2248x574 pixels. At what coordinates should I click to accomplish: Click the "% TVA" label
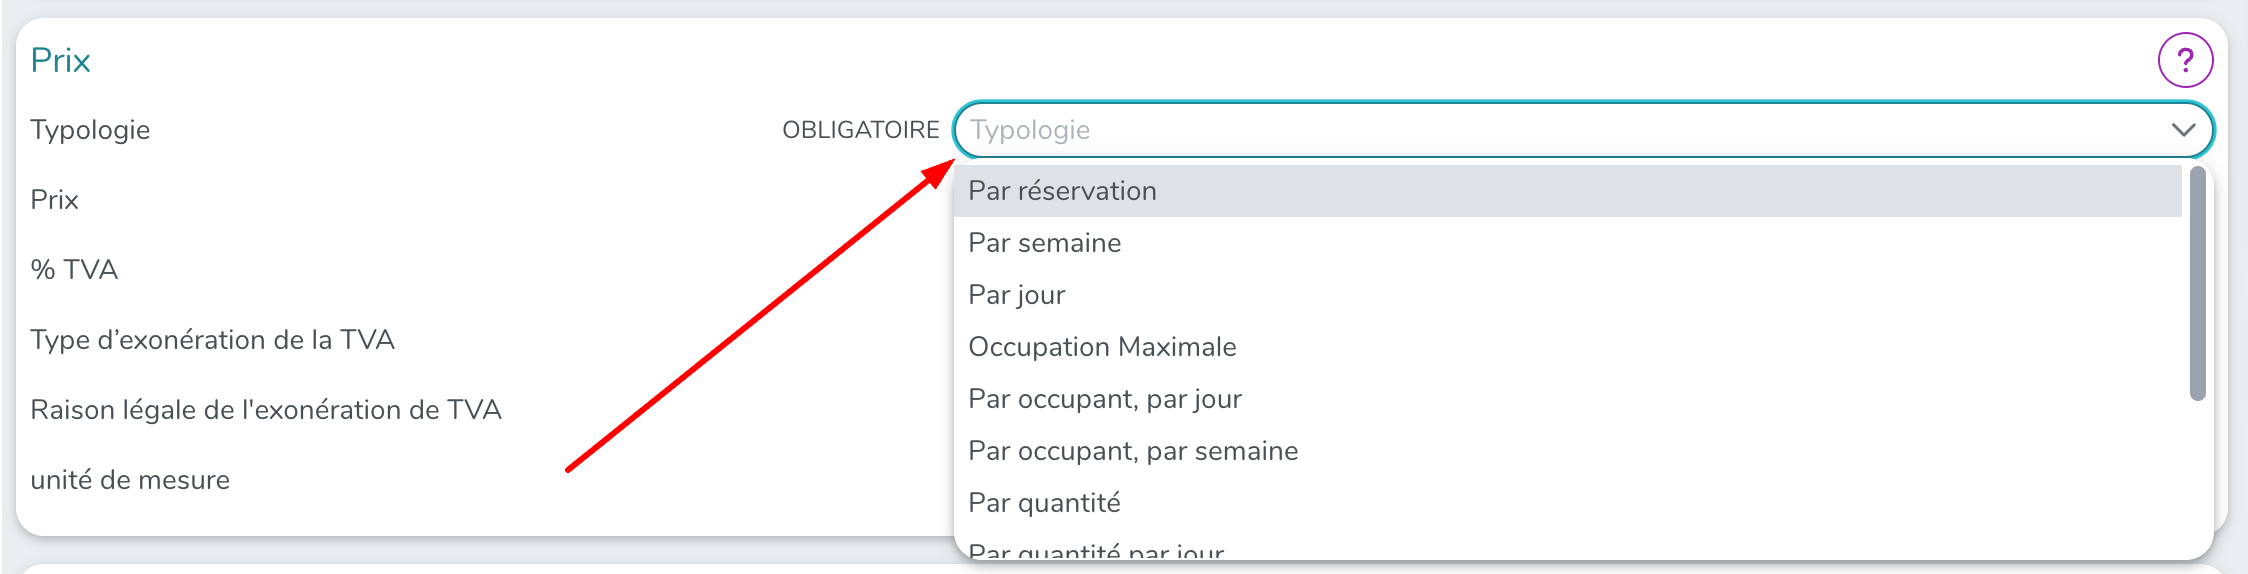click(74, 270)
